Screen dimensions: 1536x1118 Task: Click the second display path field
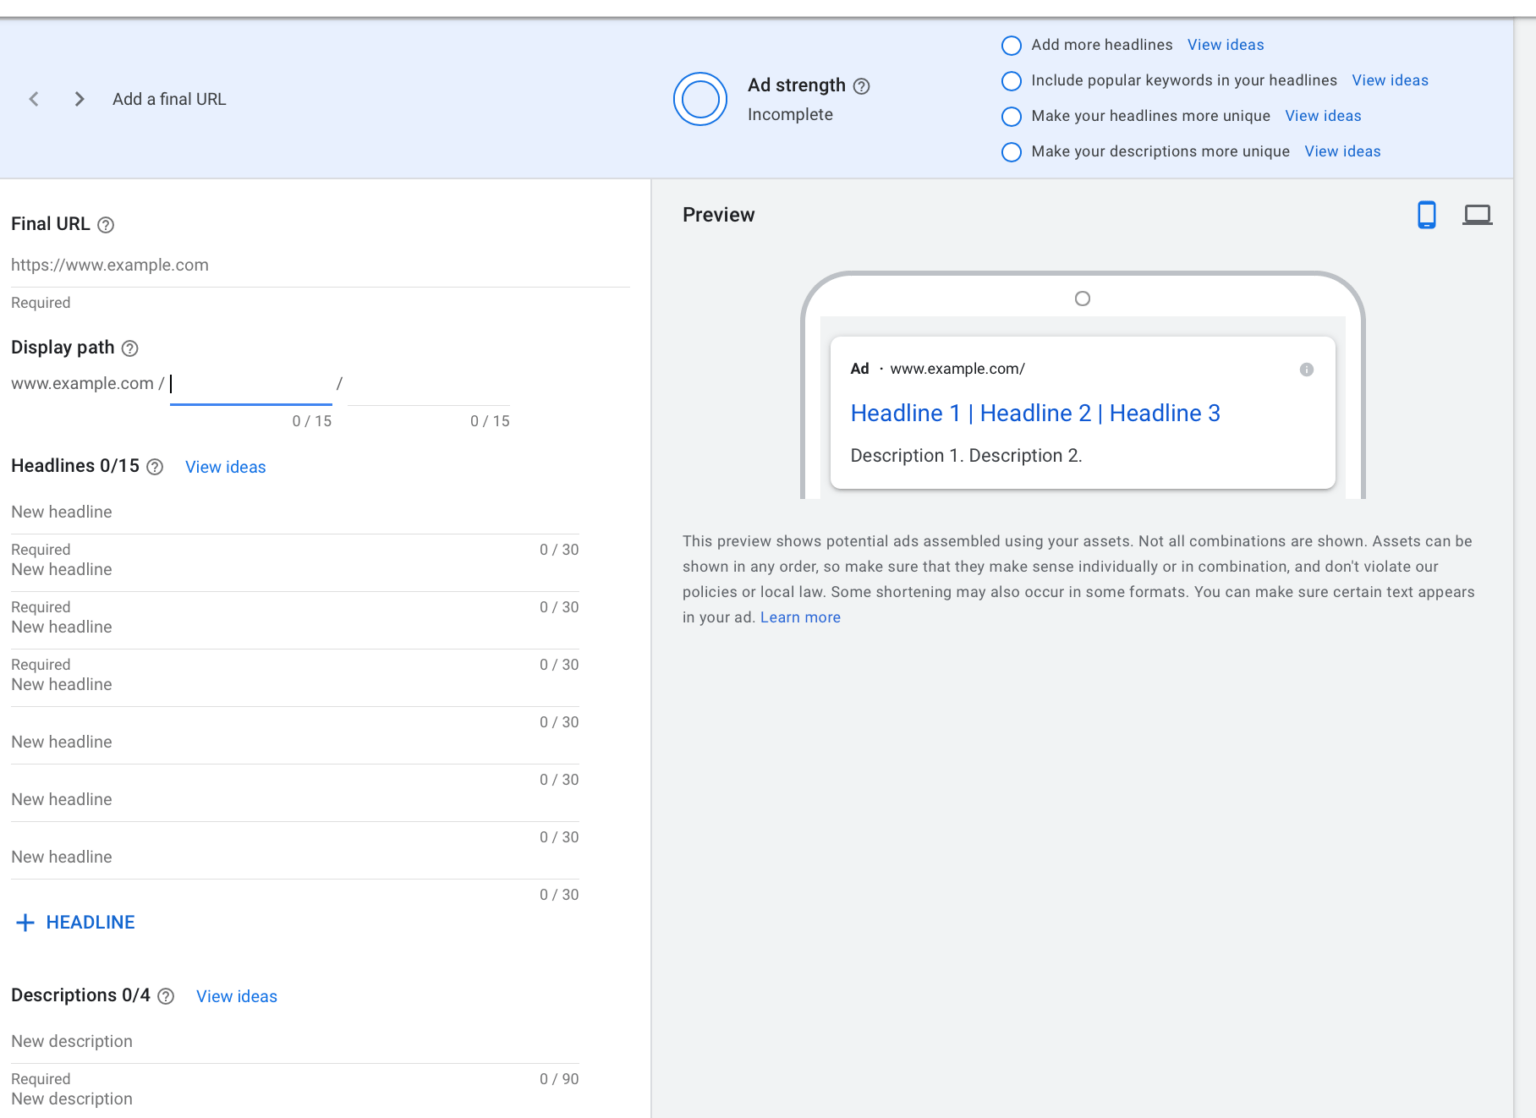click(x=430, y=385)
